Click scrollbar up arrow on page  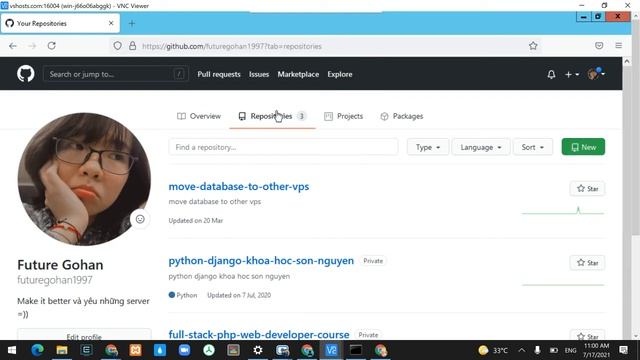pyautogui.click(x=627, y=62)
